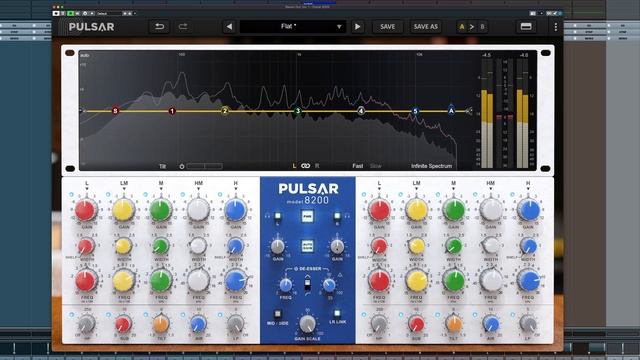Toggle the MID / SIDE button
The image size is (640, 360).
tap(278, 313)
